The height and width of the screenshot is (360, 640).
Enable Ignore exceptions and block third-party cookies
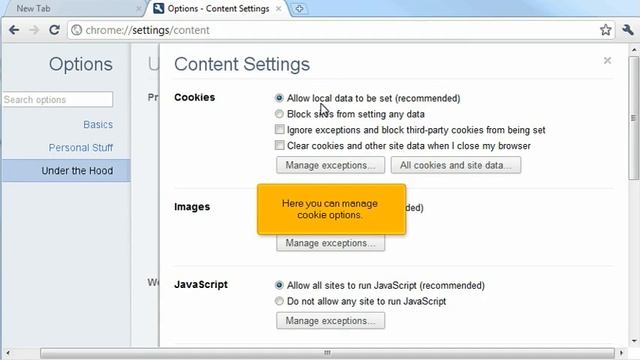click(x=279, y=130)
